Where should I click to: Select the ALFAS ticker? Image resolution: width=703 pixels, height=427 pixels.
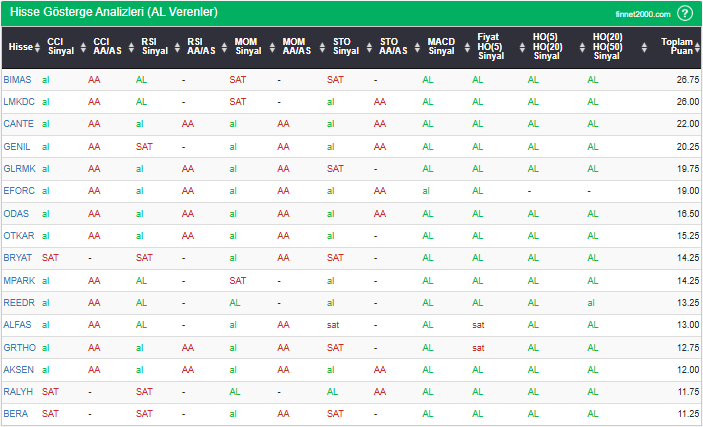click(17, 325)
